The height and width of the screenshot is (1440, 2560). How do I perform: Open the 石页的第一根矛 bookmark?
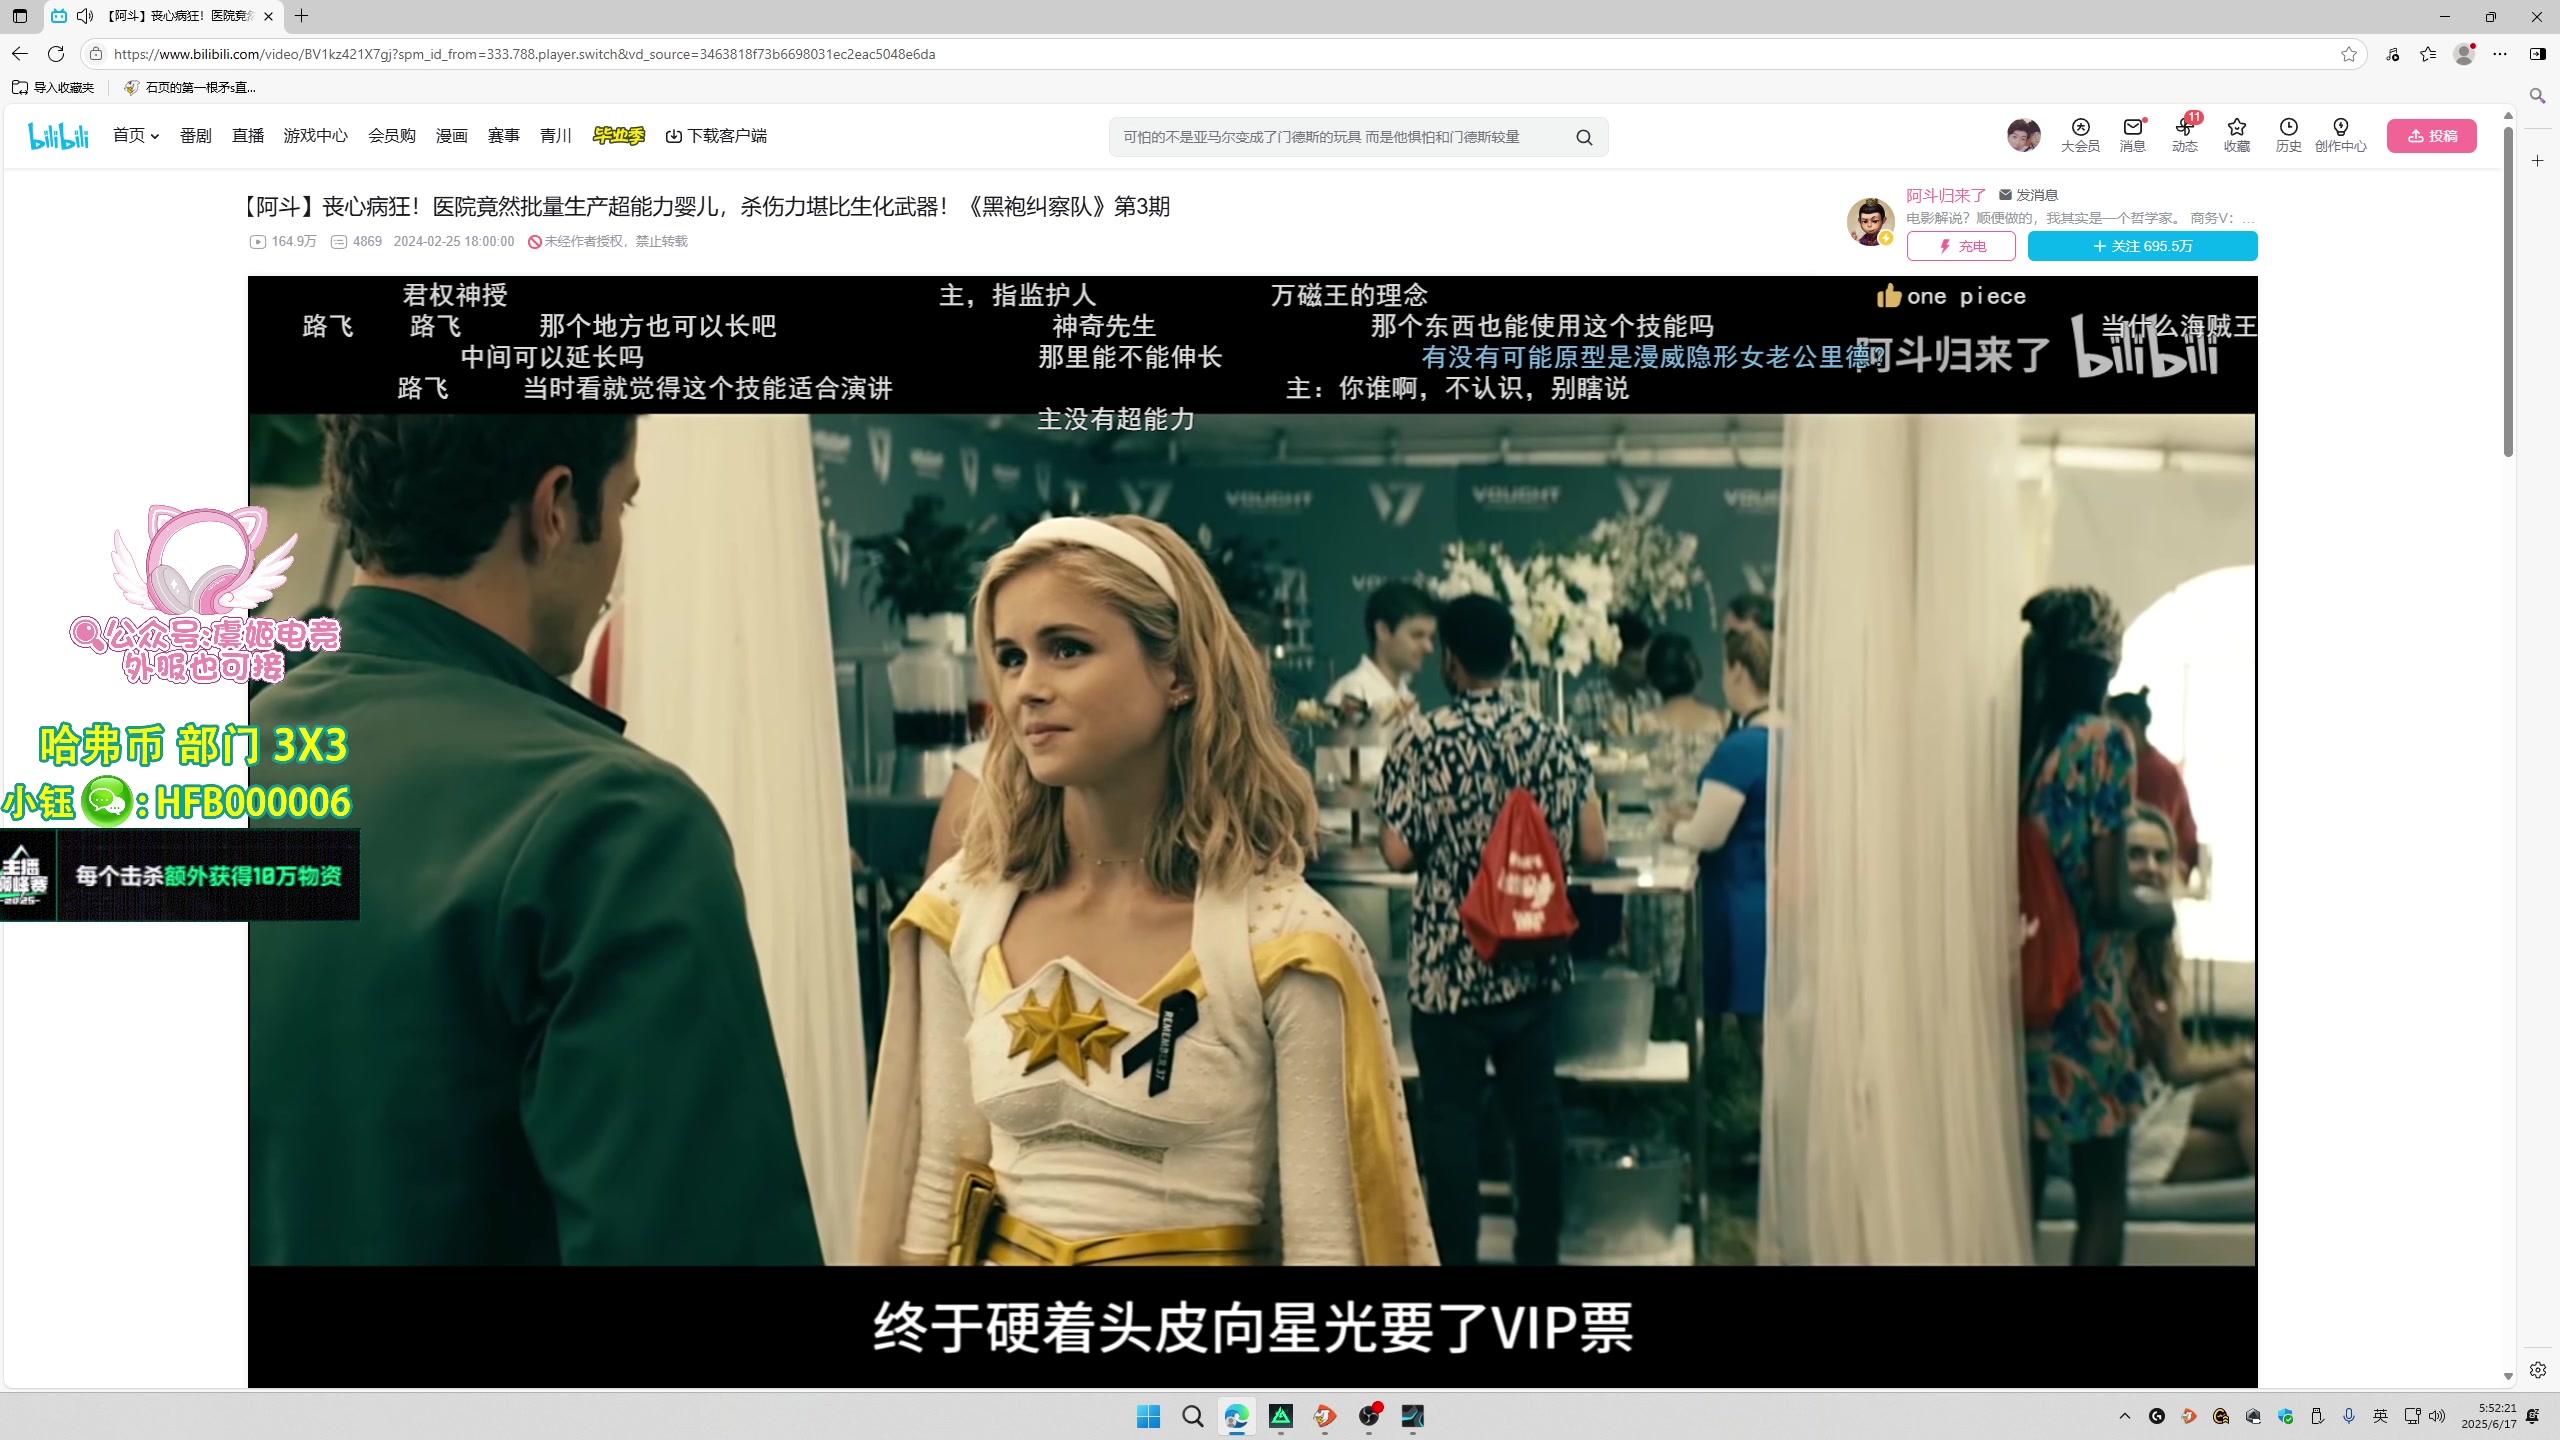pyautogui.click(x=189, y=87)
